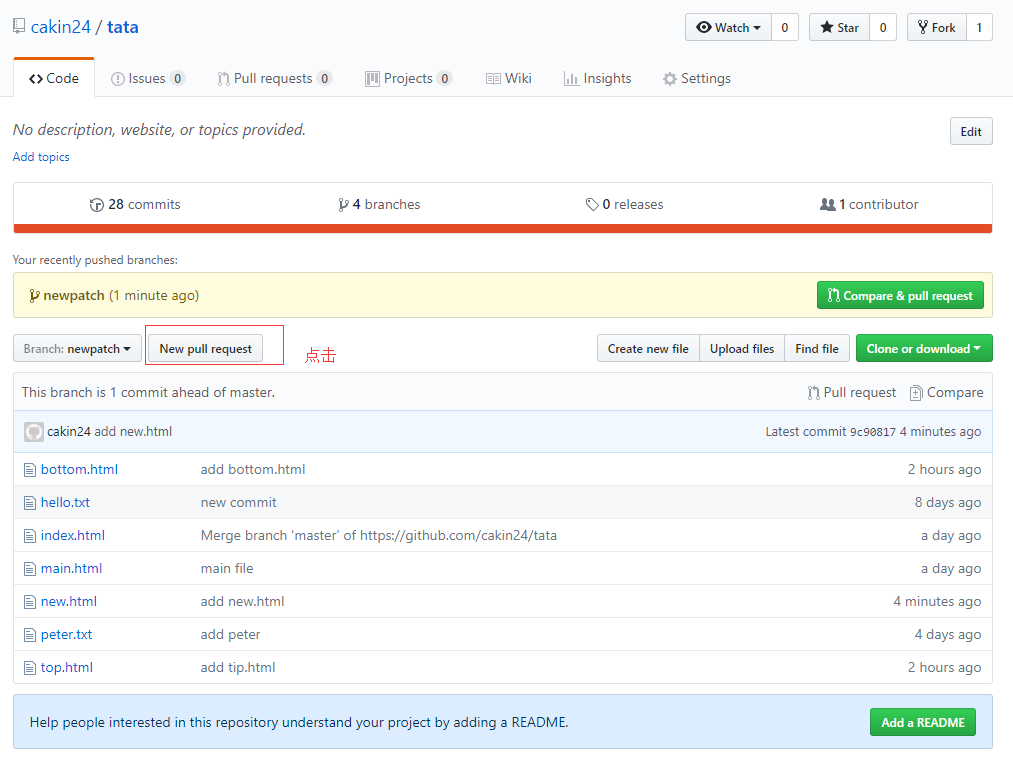Screen dimensions: 1013x760
Task: Open the 'add bottom.html' commit message
Action: (x=253, y=469)
